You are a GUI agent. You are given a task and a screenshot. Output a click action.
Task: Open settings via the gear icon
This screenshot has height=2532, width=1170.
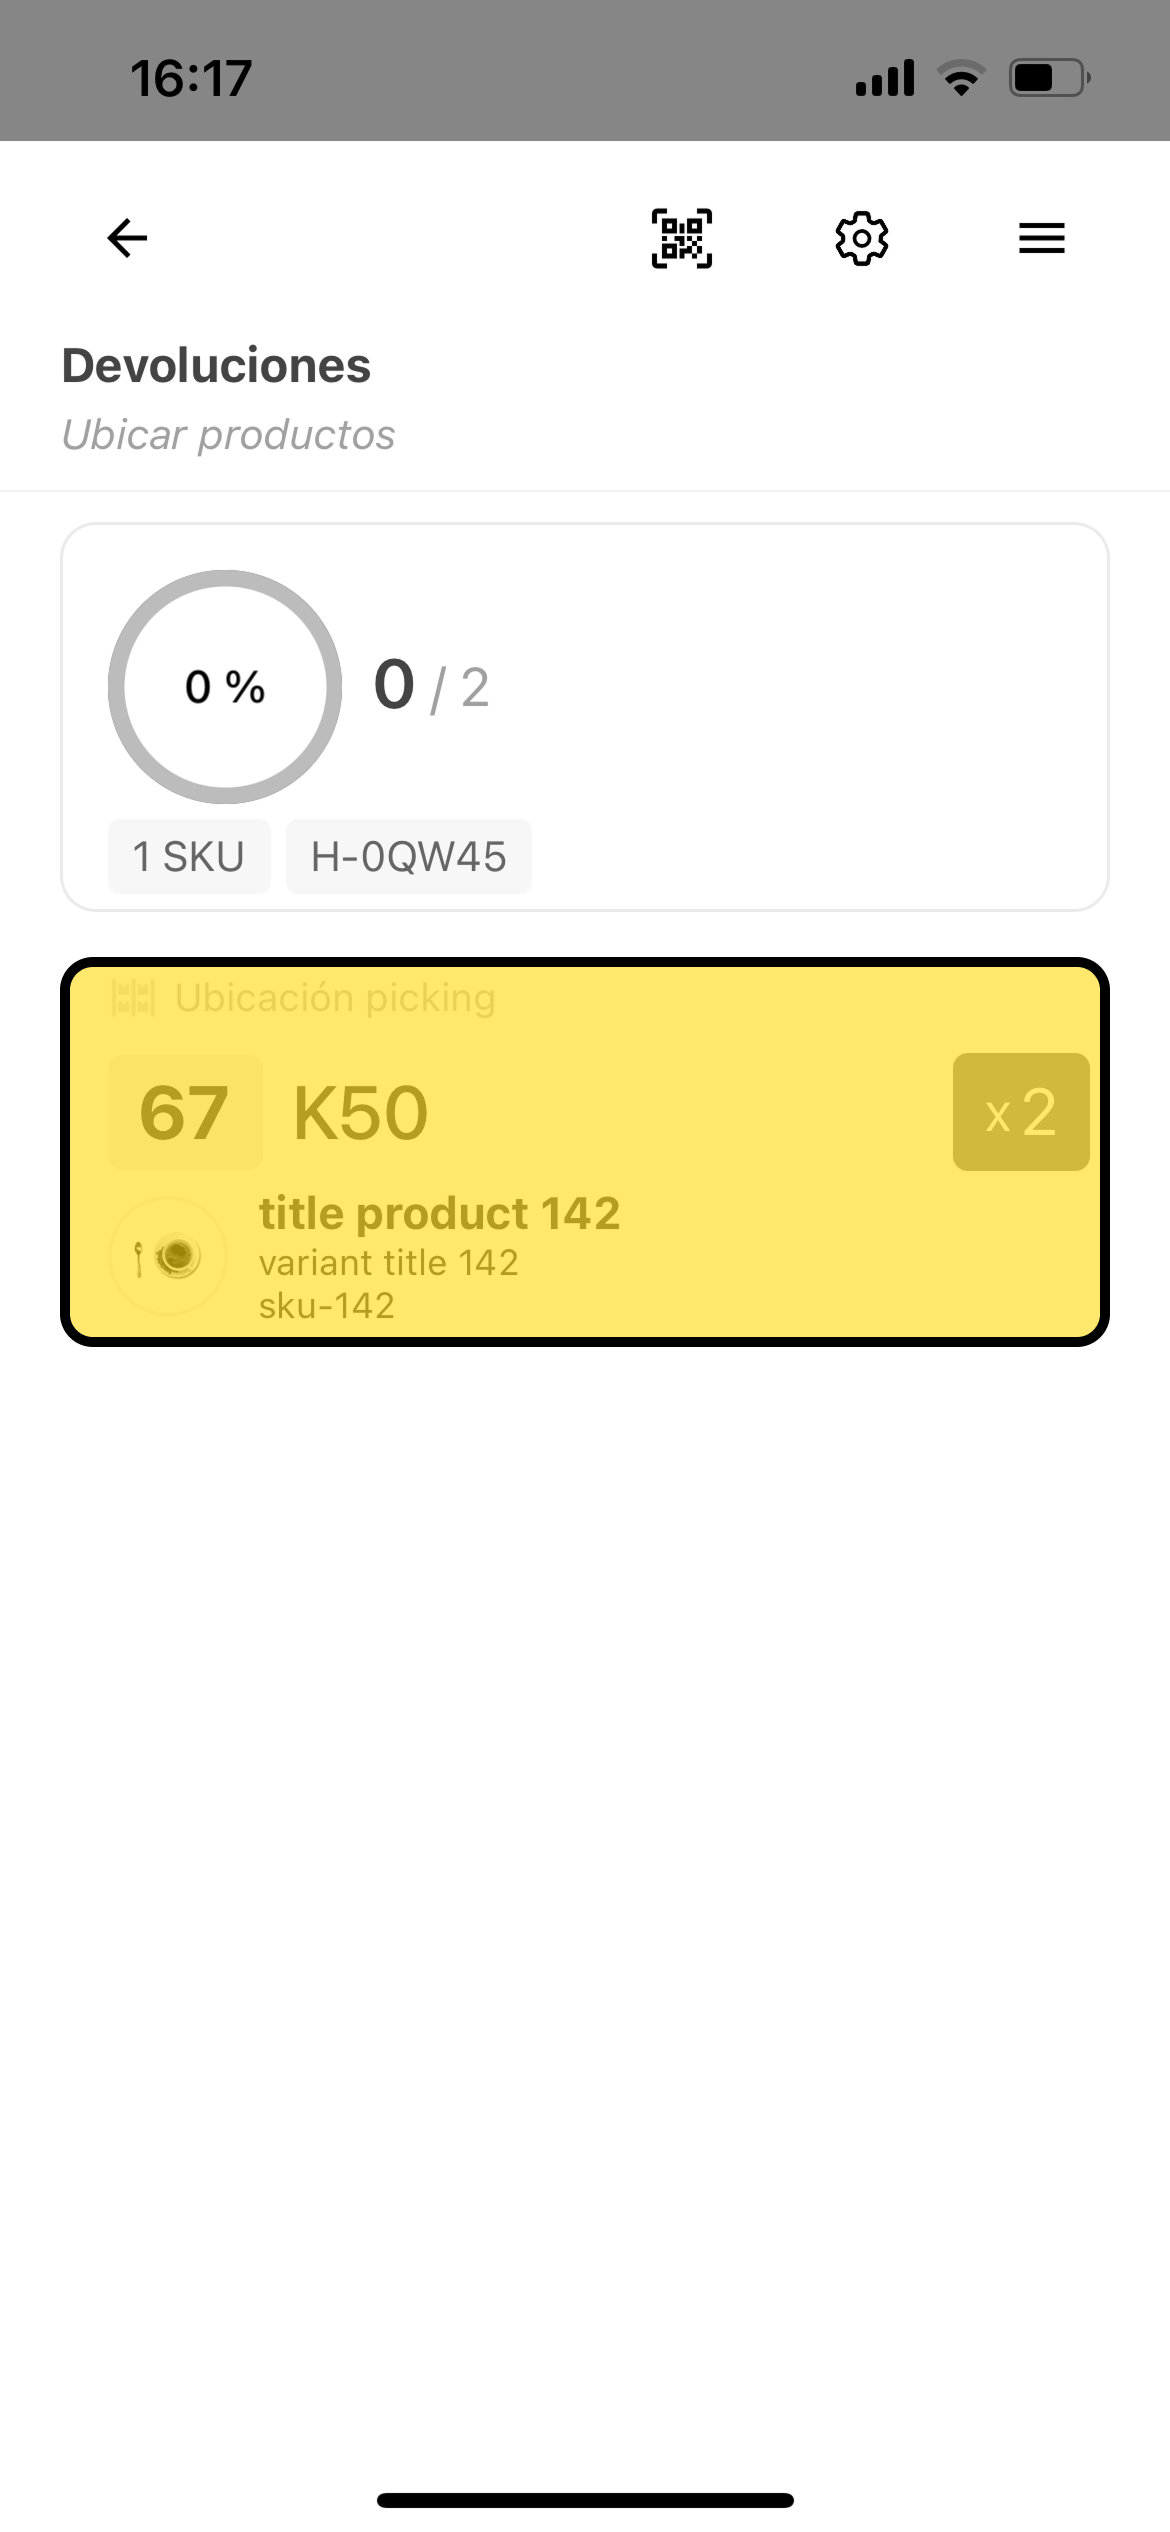tap(861, 238)
